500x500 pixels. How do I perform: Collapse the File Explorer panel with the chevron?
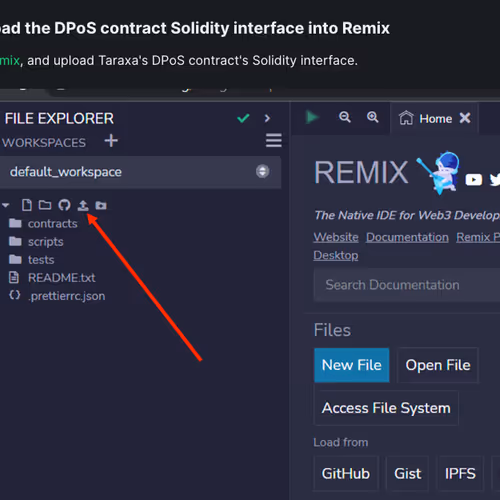tap(267, 118)
